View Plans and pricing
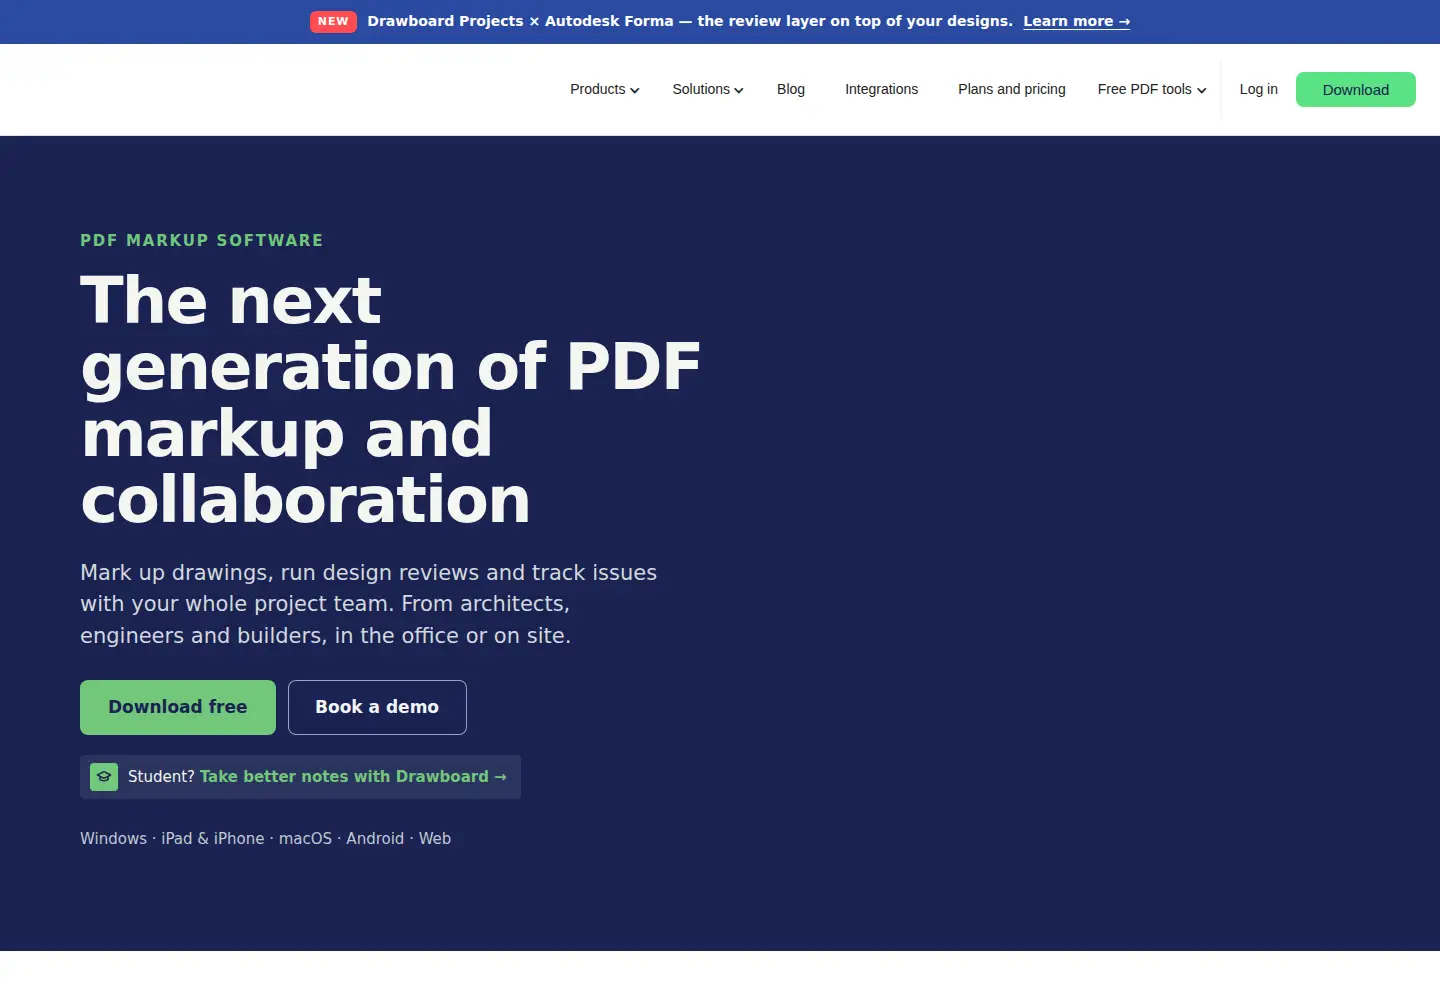This screenshot has width=1440, height=1000. coord(1012,89)
